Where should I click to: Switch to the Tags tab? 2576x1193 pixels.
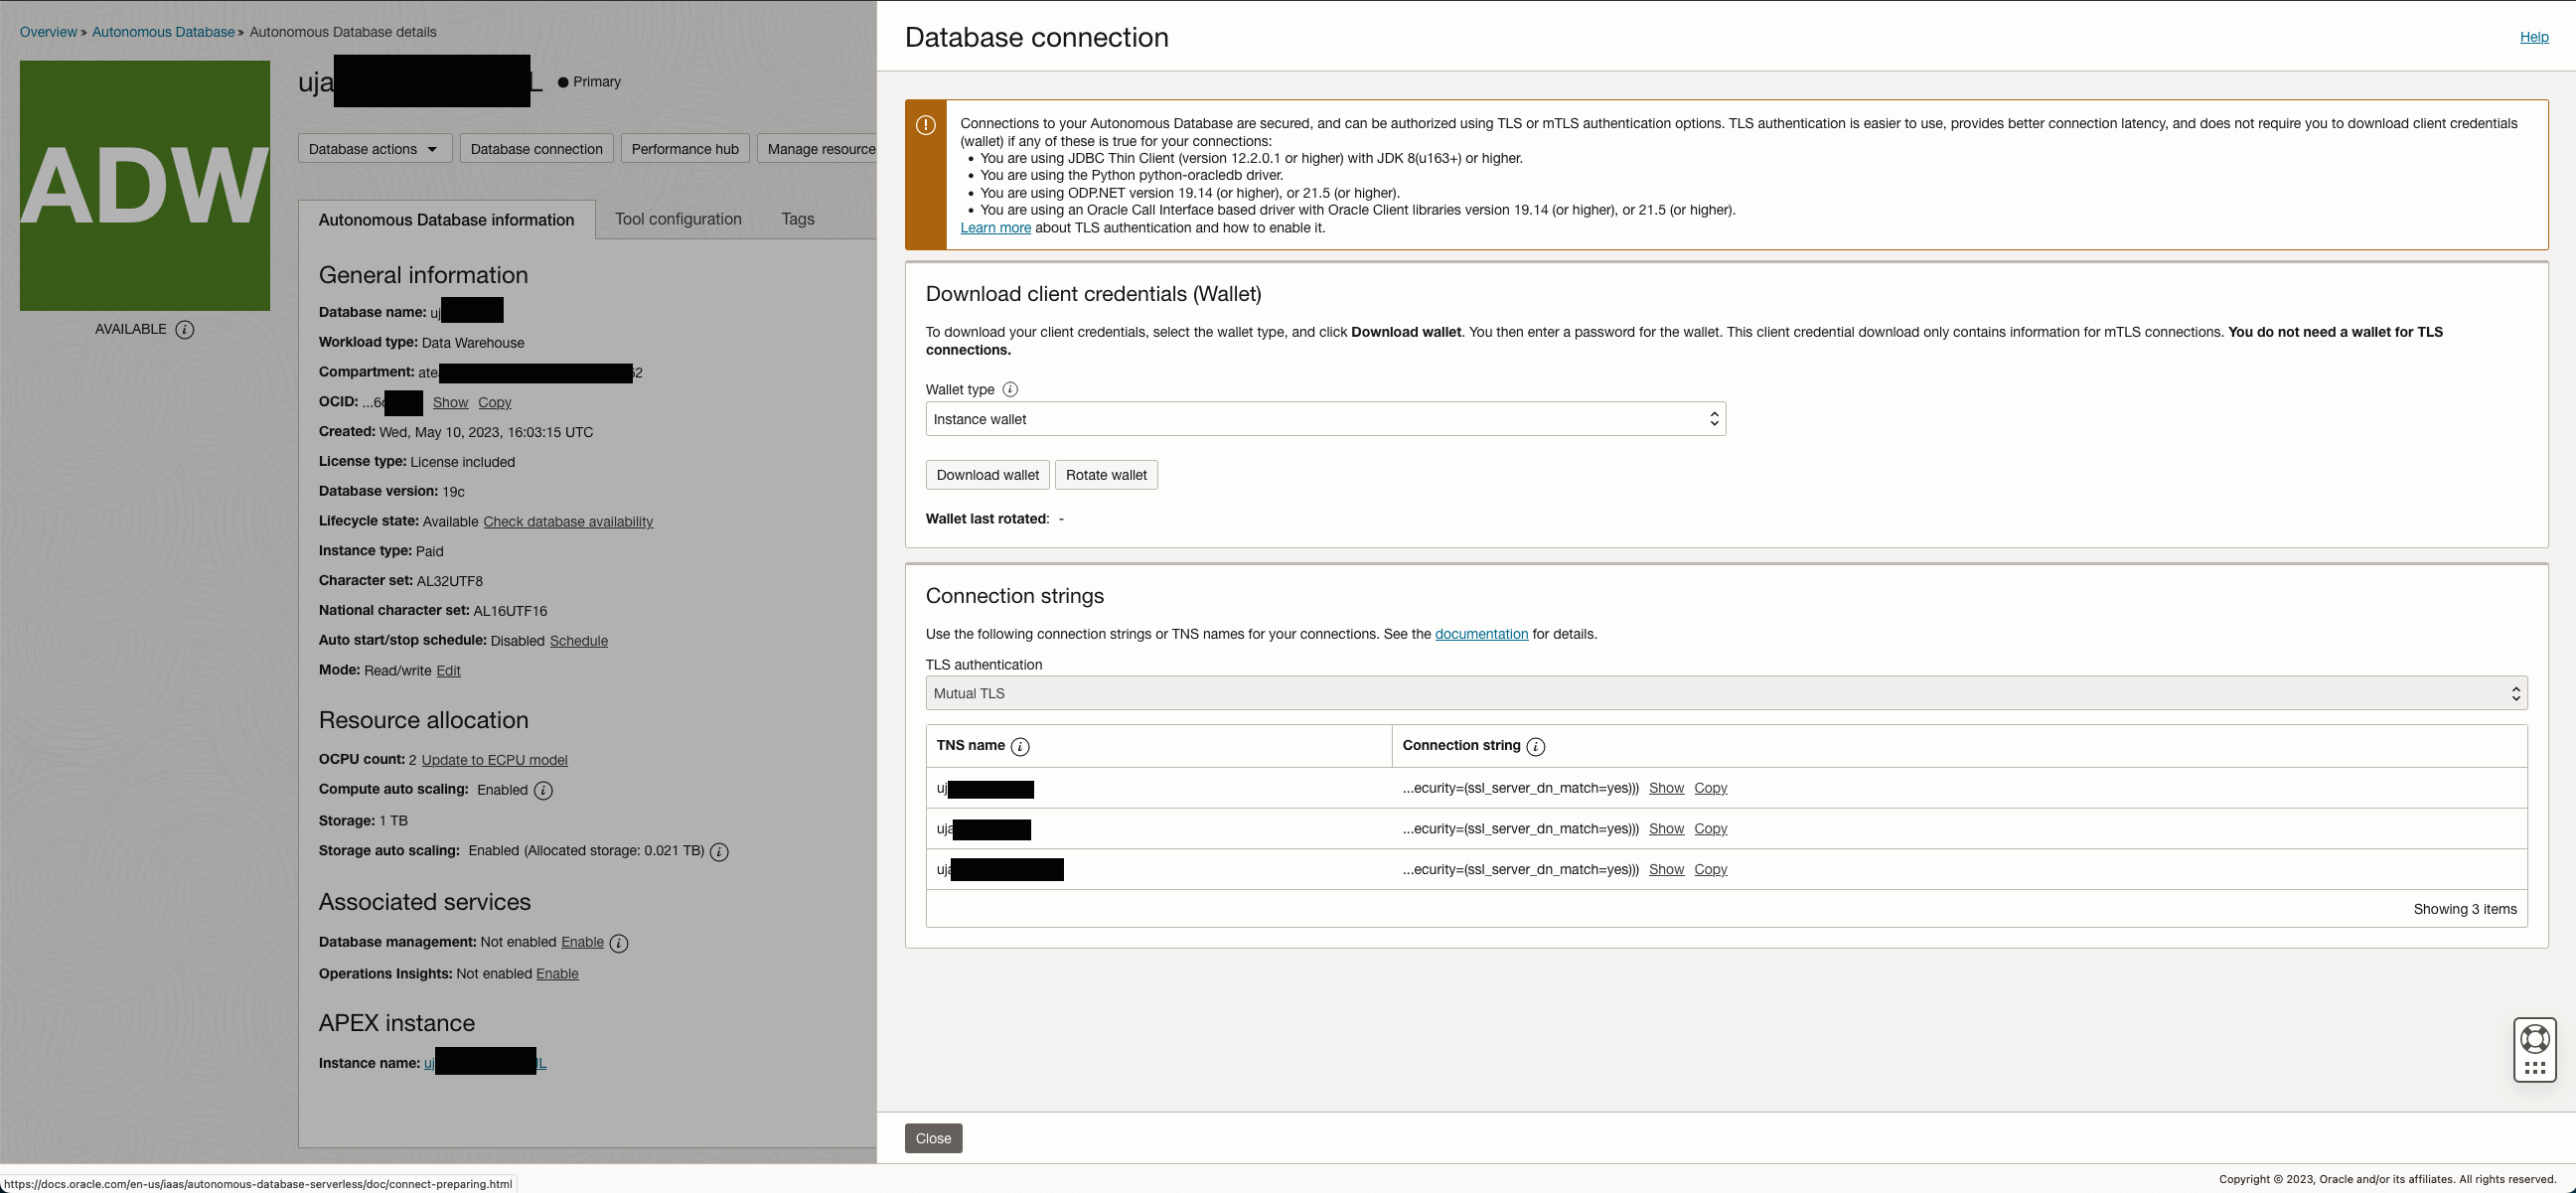point(798,218)
